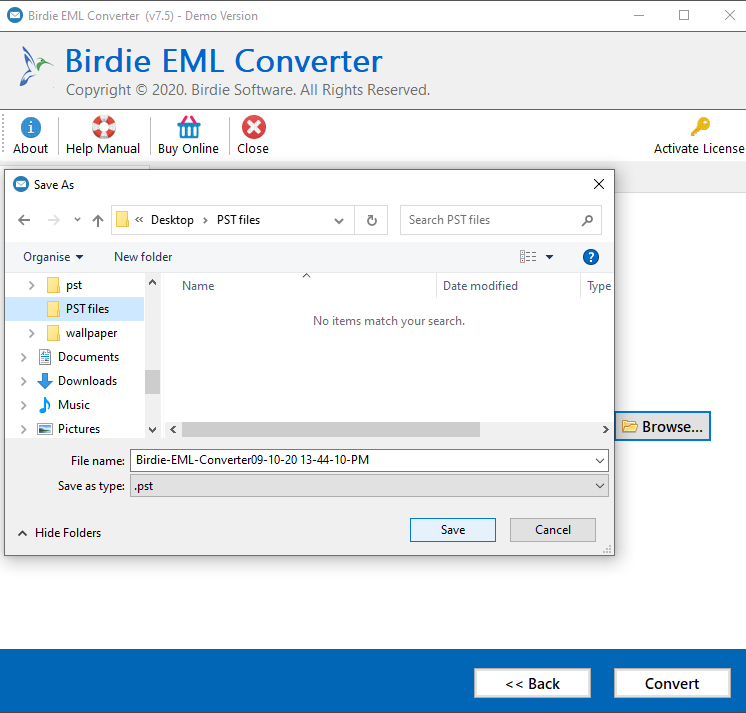Screen dimensions: 746x713
Task: Click Desktop in the address path
Action: 172,220
